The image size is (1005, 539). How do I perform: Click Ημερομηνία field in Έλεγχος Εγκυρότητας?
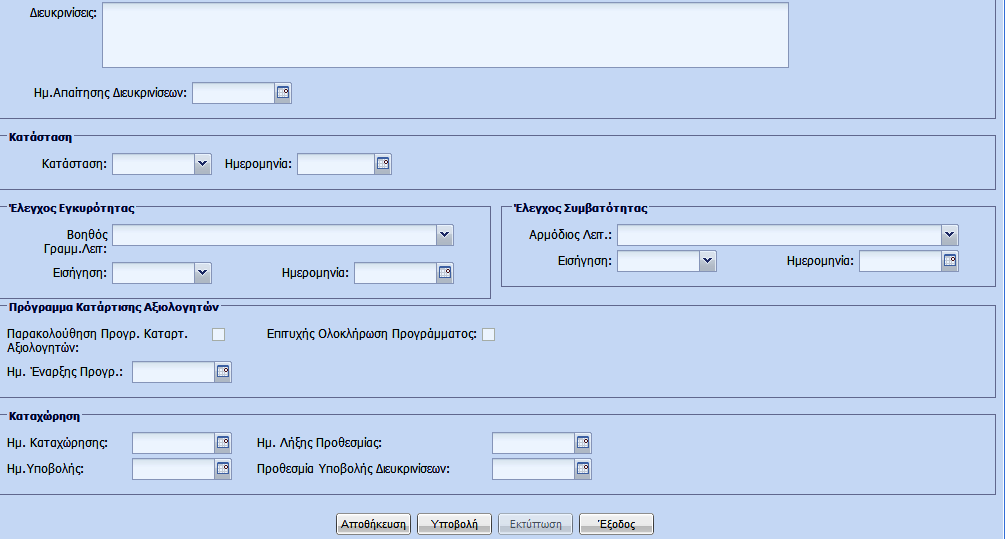coord(395,273)
